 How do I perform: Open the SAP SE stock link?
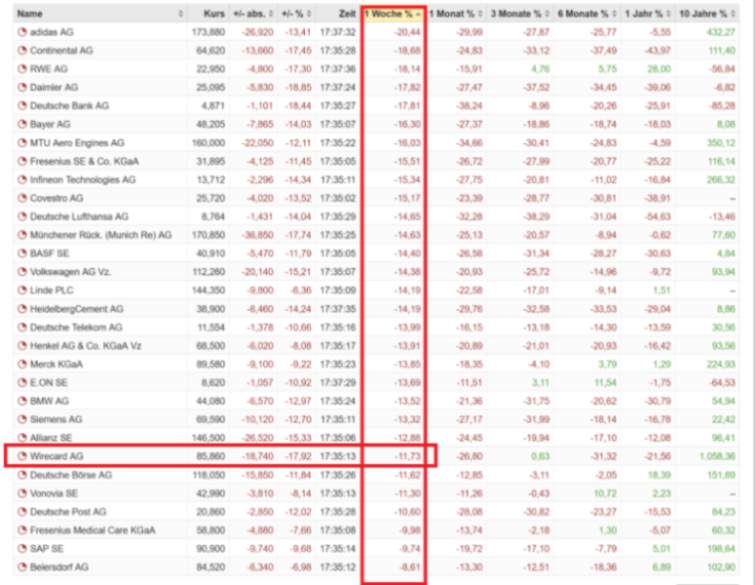pyautogui.click(x=47, y=549)
